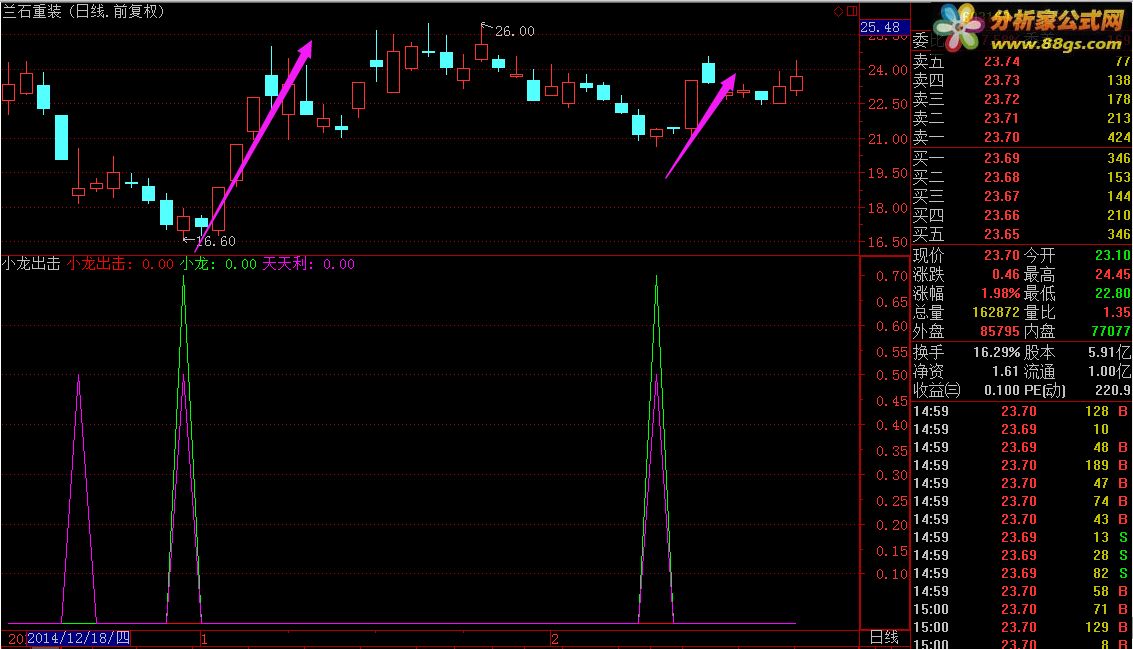Click the split-window square icon above the chart

click(x=852, y=11)
